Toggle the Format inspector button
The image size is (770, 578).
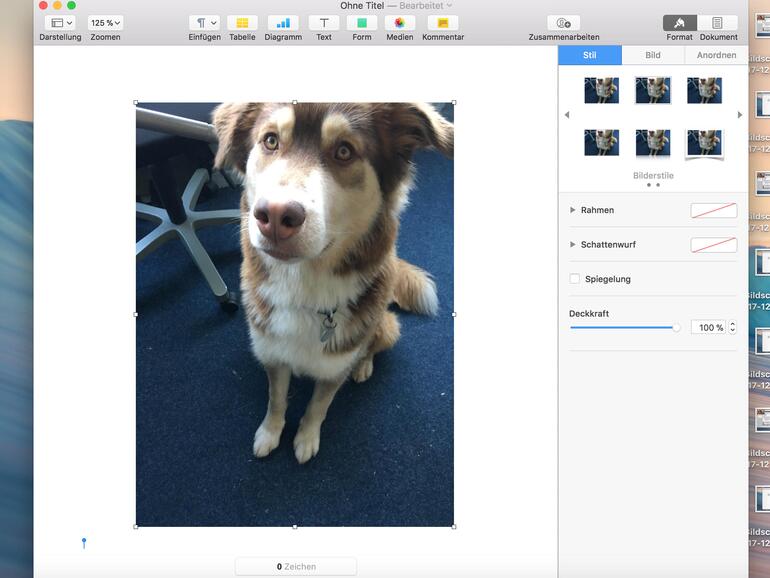click(x=680, y=23)
